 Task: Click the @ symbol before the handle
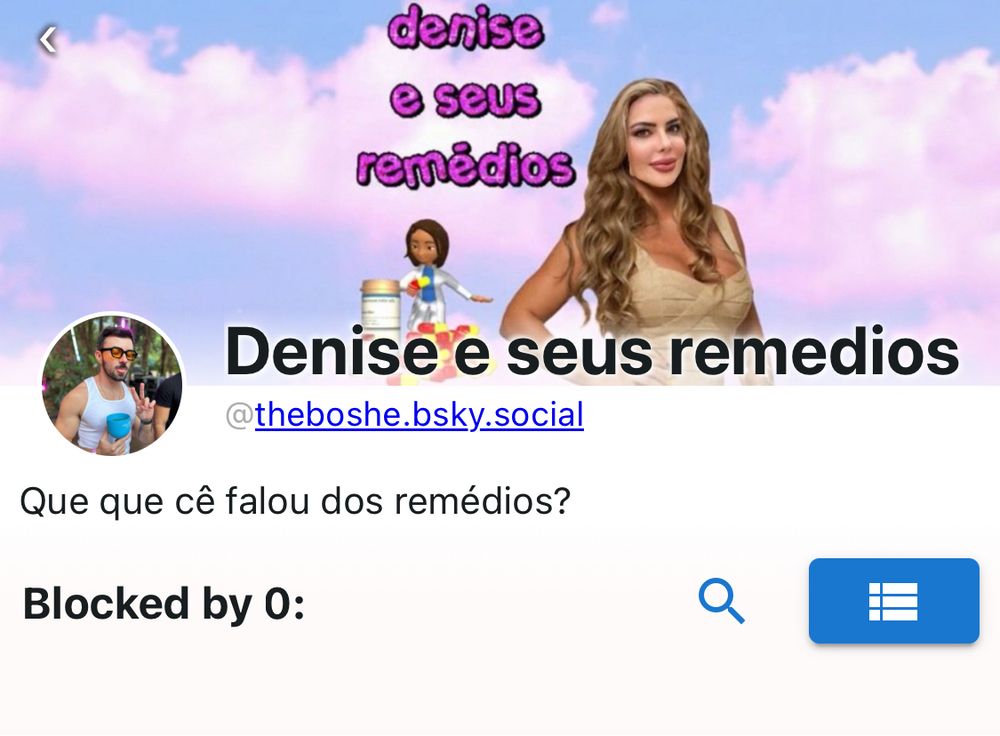(x=240, y=415)
